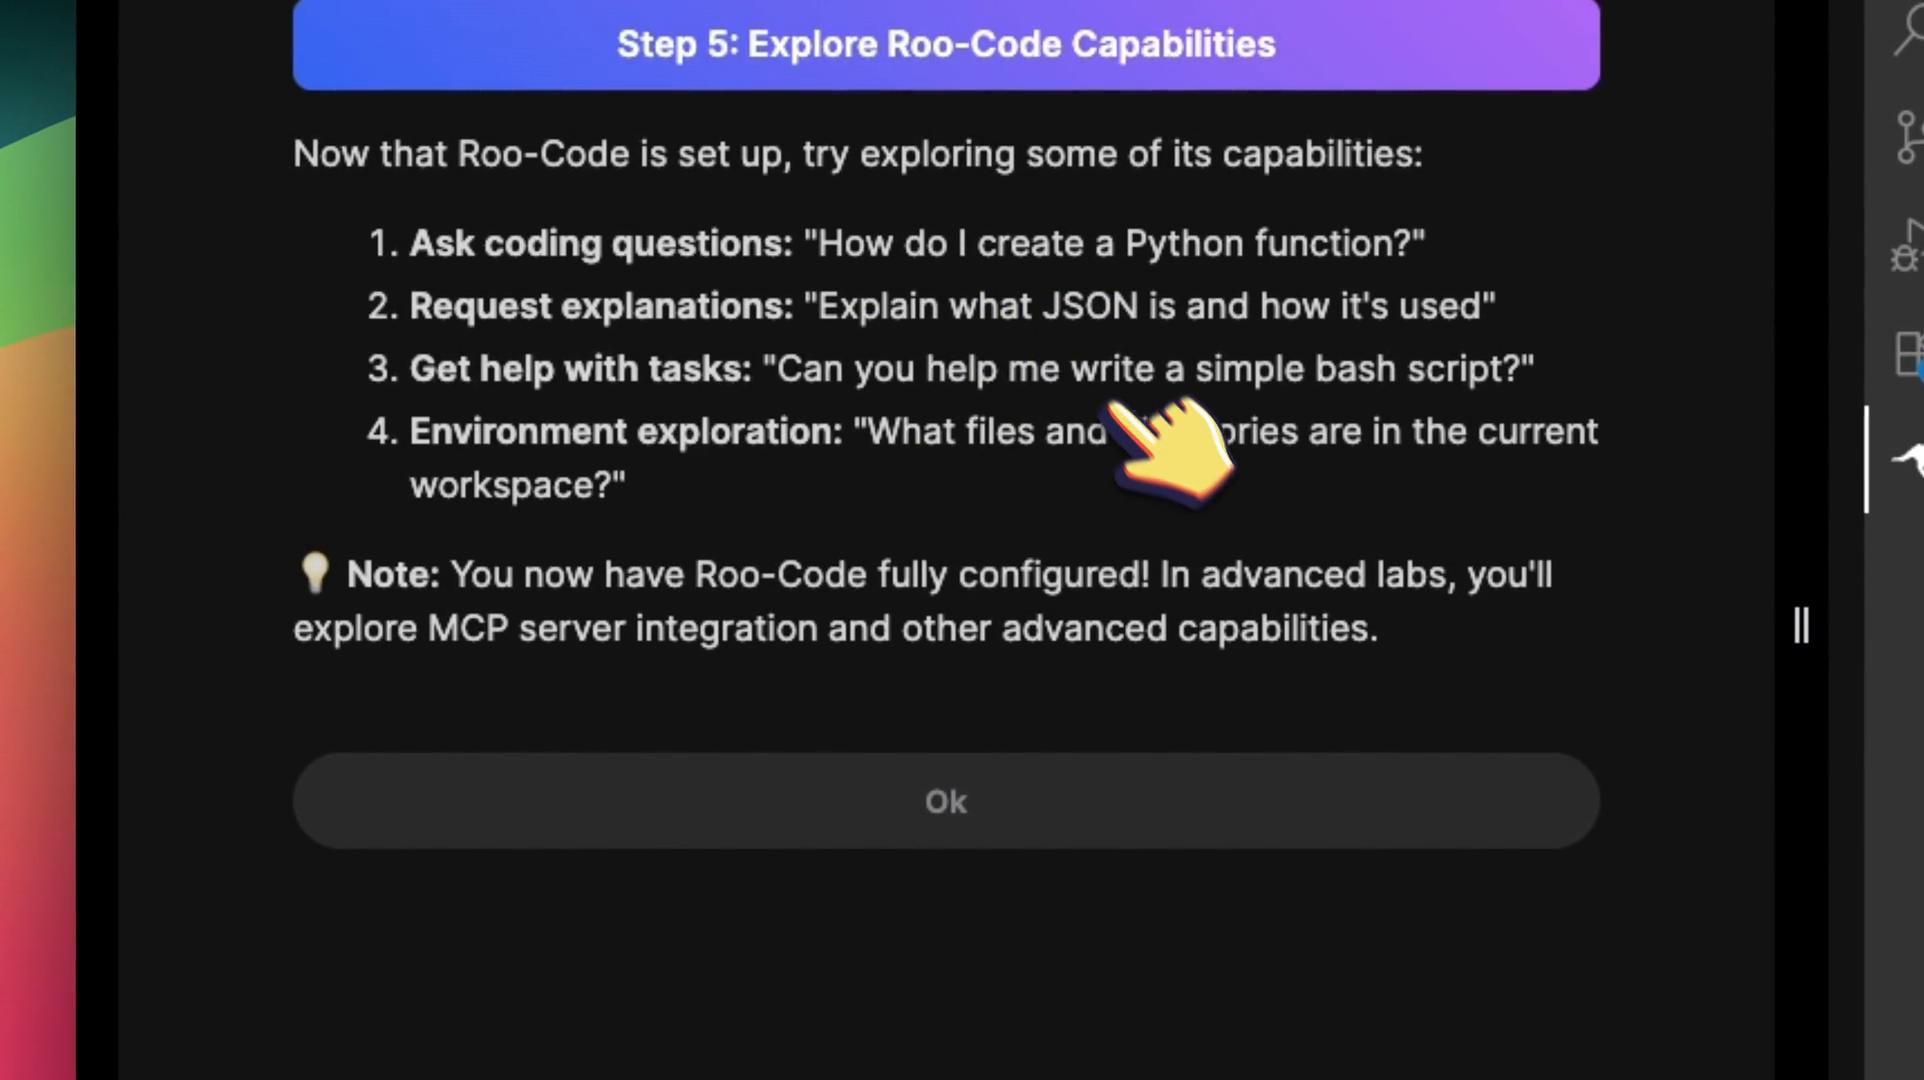The width and height of the screenshot is (1924, 1080).
Task: Click the text "Environment exploration:"
Action: 626,432
